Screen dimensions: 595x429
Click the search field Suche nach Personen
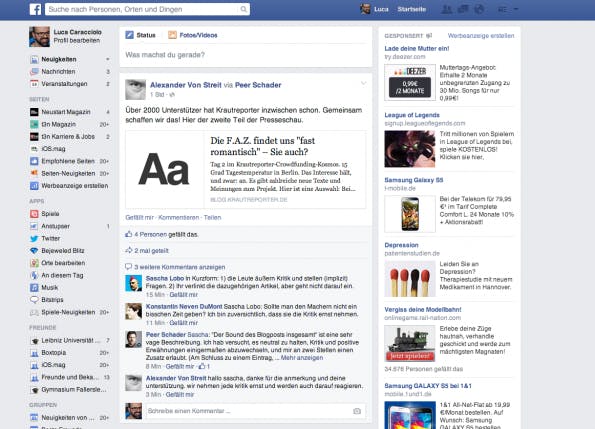tap(143, 9)
